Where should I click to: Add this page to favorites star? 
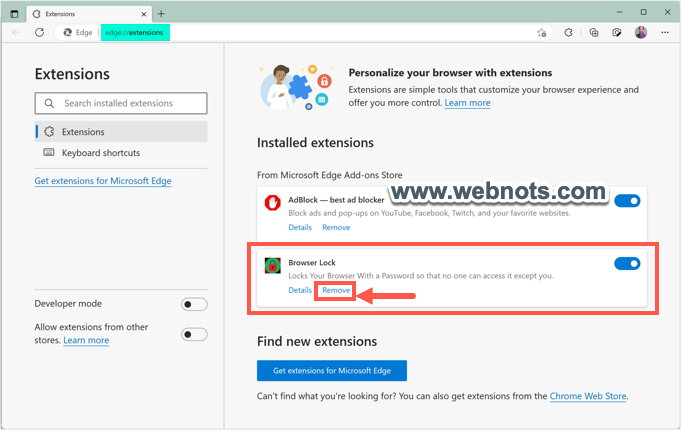click(542, 32)
